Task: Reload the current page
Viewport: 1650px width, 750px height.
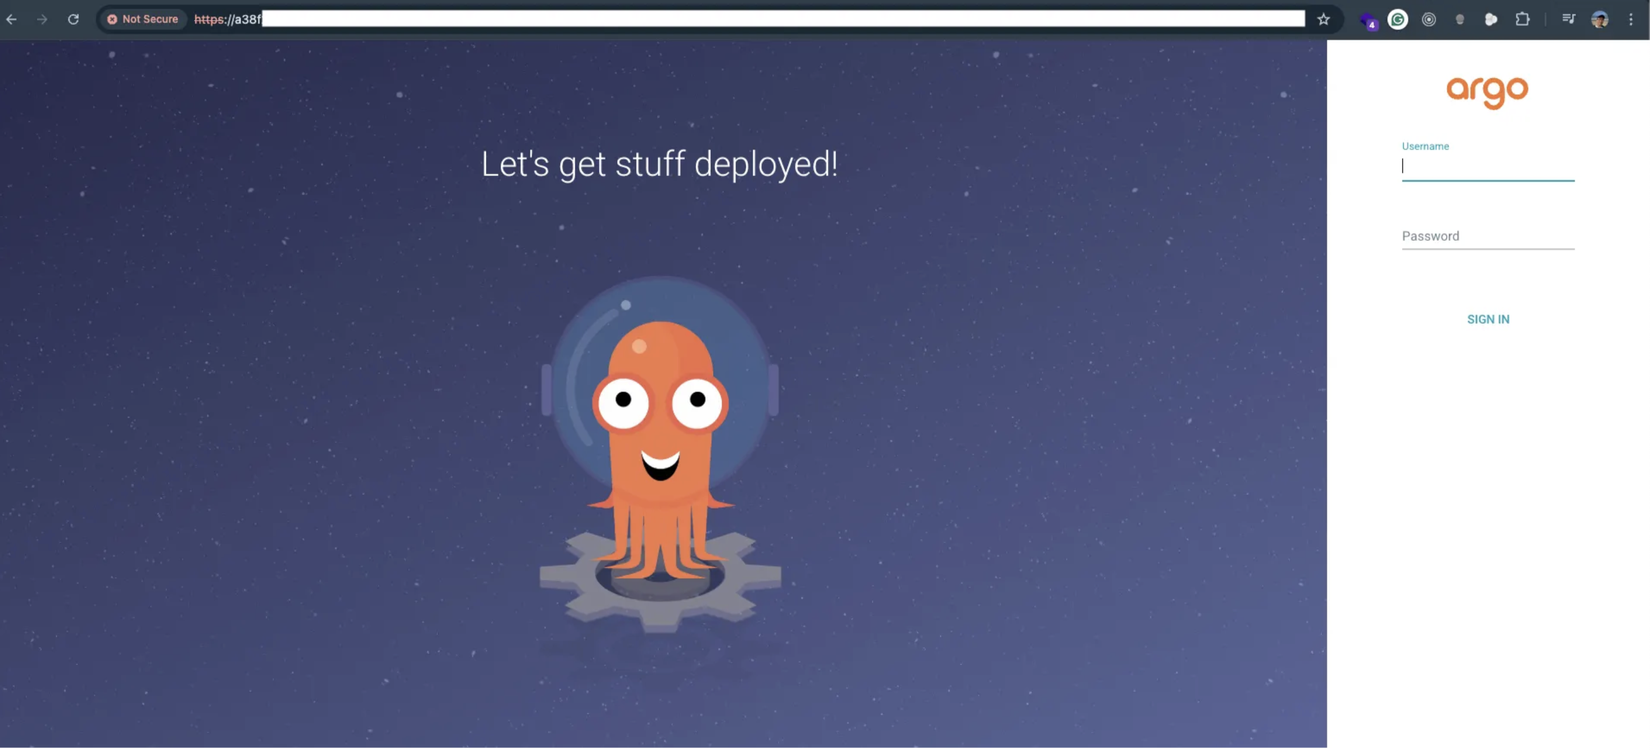Action: 73,19
